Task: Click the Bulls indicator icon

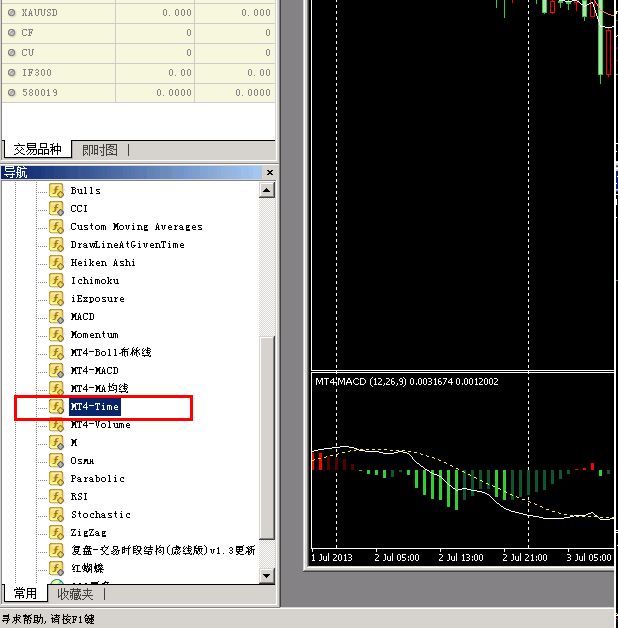Action: tap(57, 191)
